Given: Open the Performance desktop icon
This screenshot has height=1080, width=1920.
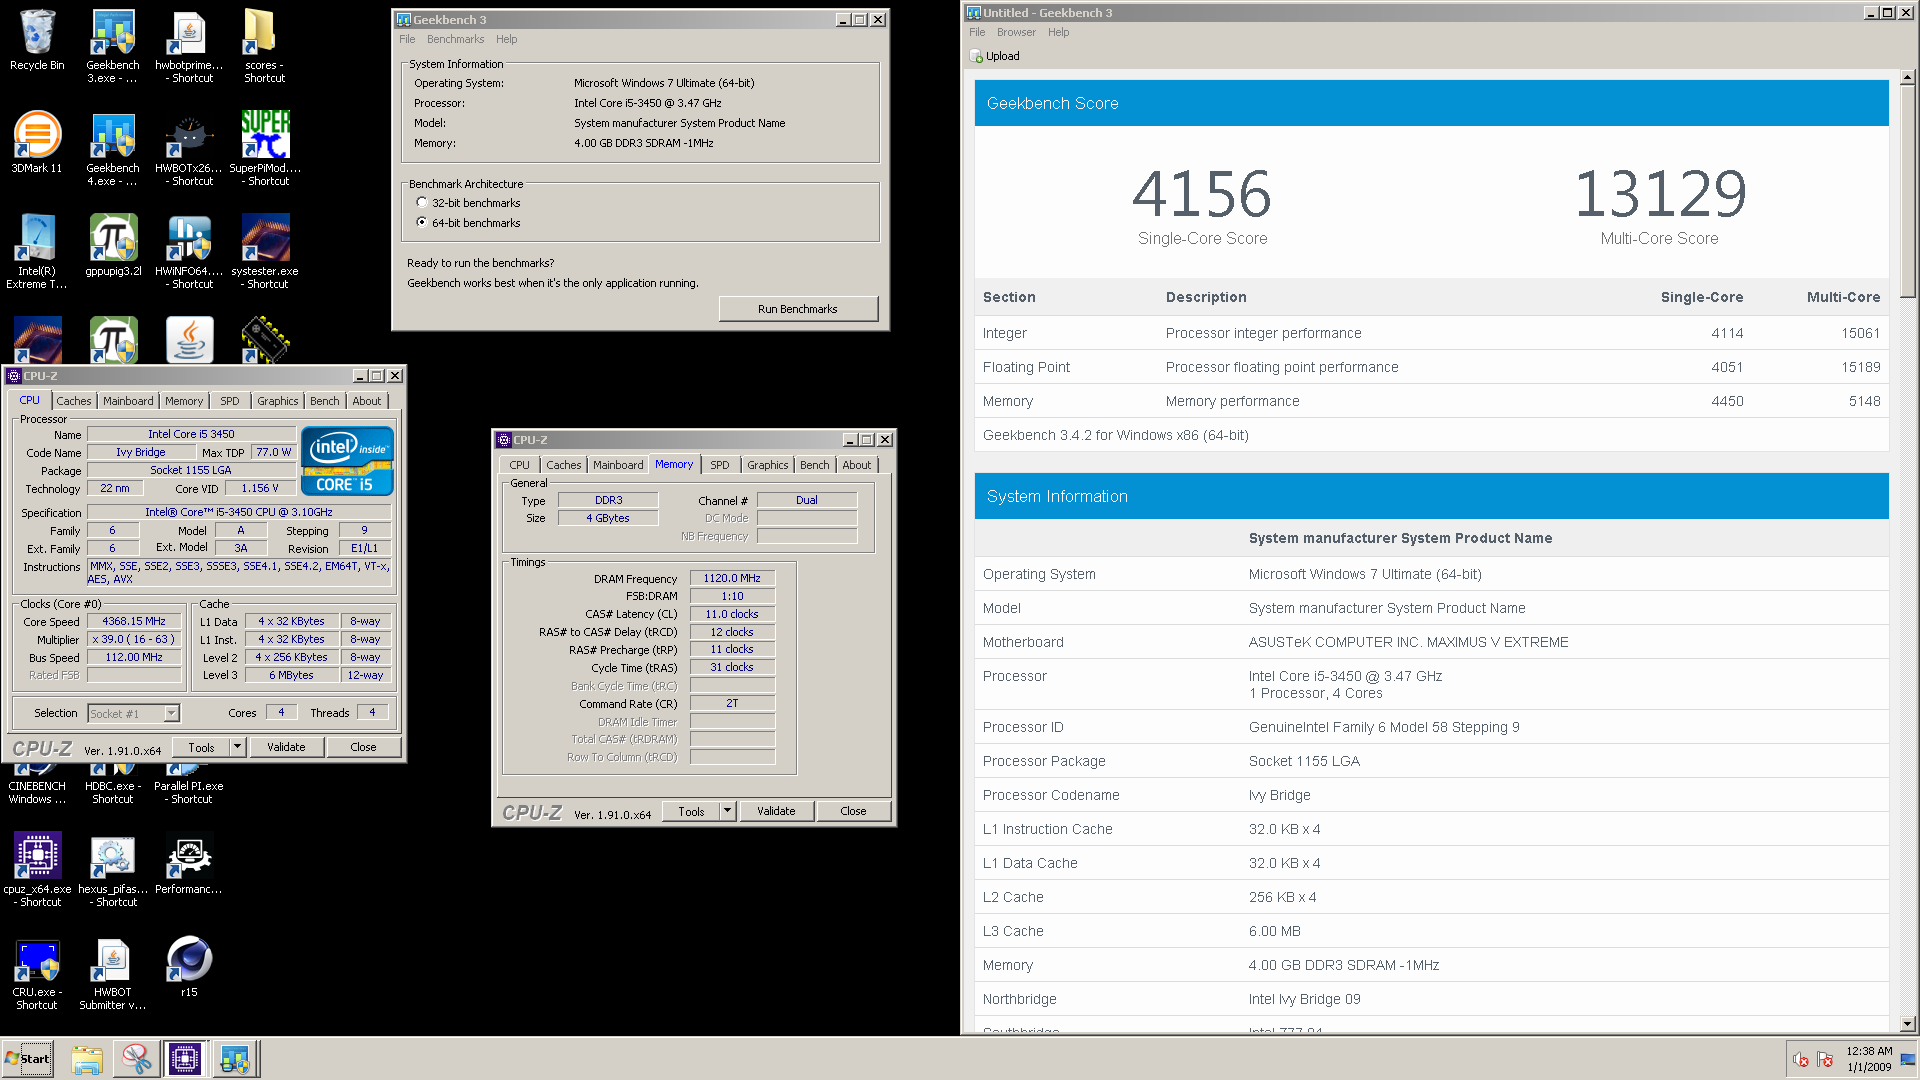Looking at the screenshot, I should click(189, 863).
